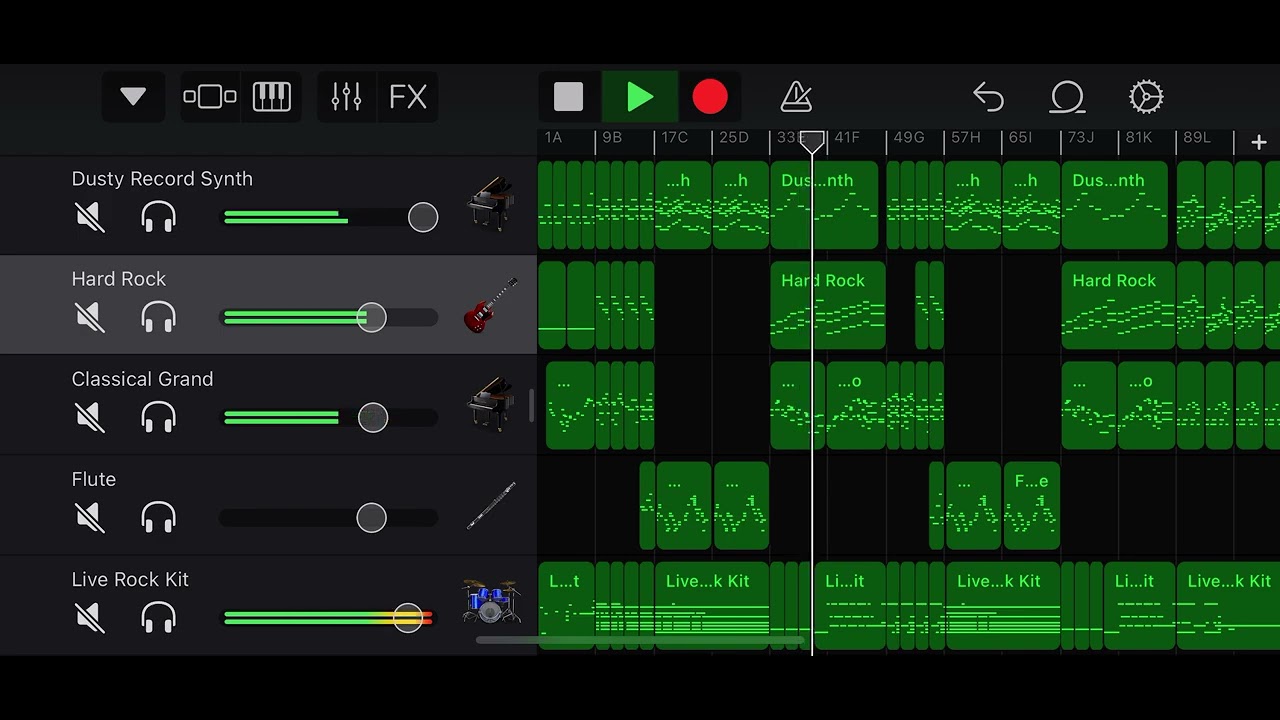
Task: Select Dus...nth region near section 73J
Action: (1114, 205)
